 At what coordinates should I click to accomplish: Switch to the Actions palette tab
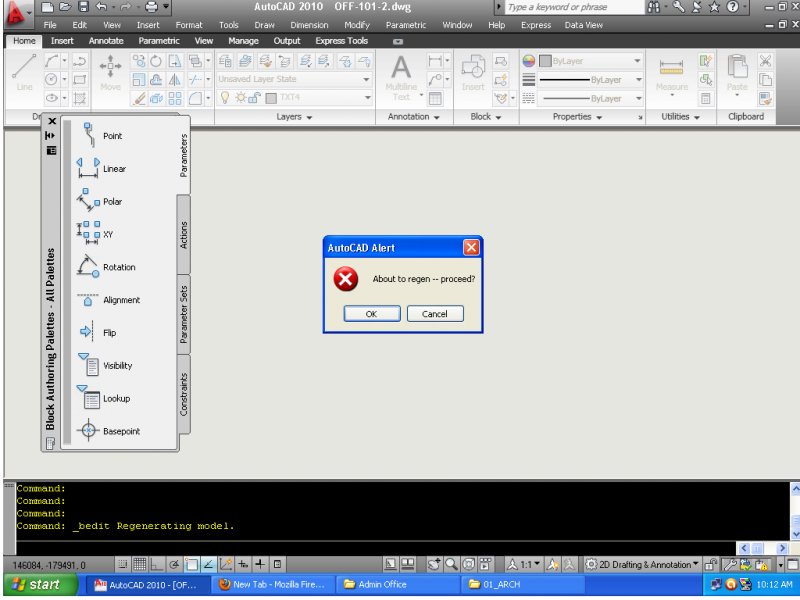(184, 235)
